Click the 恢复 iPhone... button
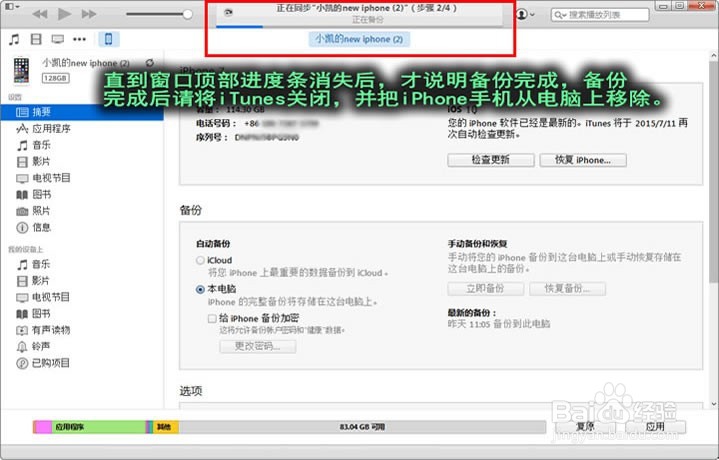719x460 pixels. (583, 160)
